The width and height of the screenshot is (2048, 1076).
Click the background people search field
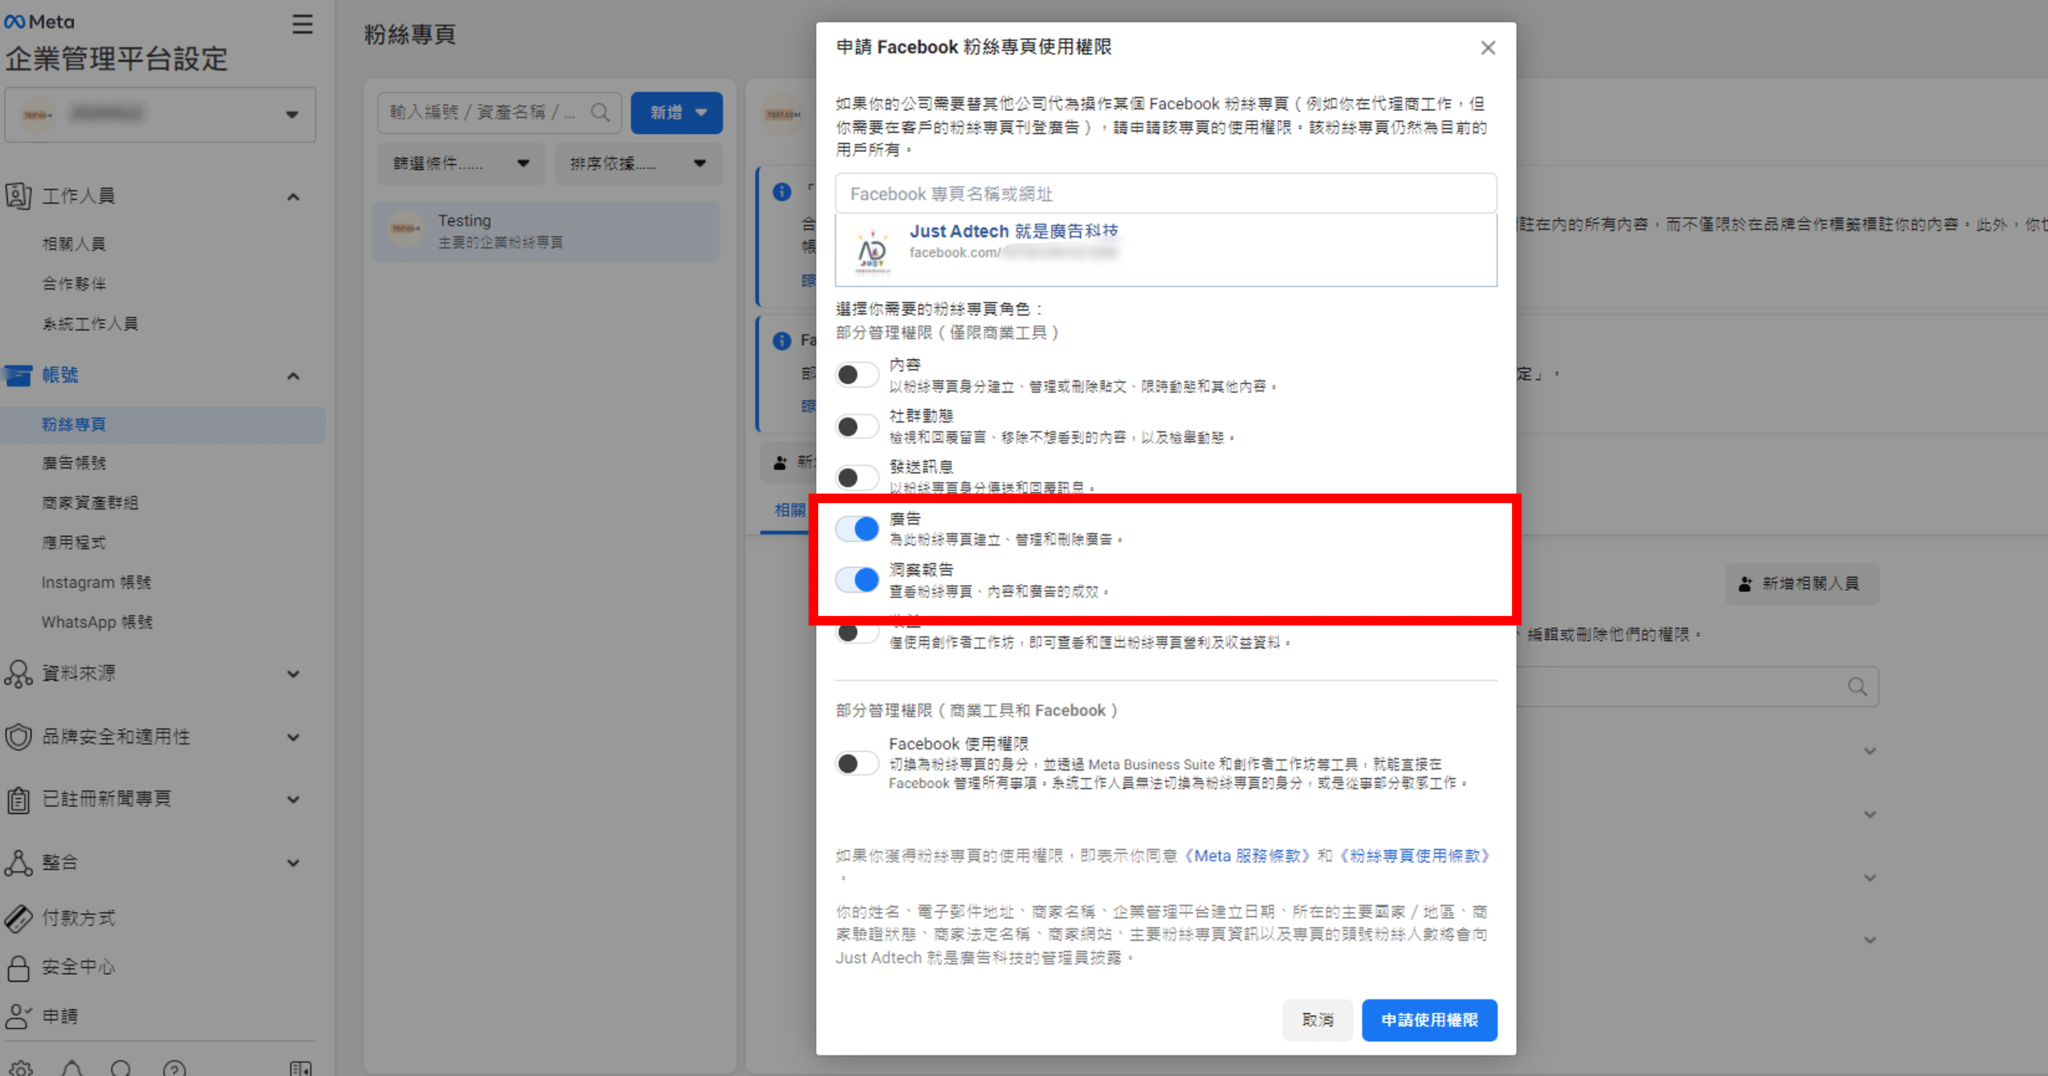click(1697, 687)
